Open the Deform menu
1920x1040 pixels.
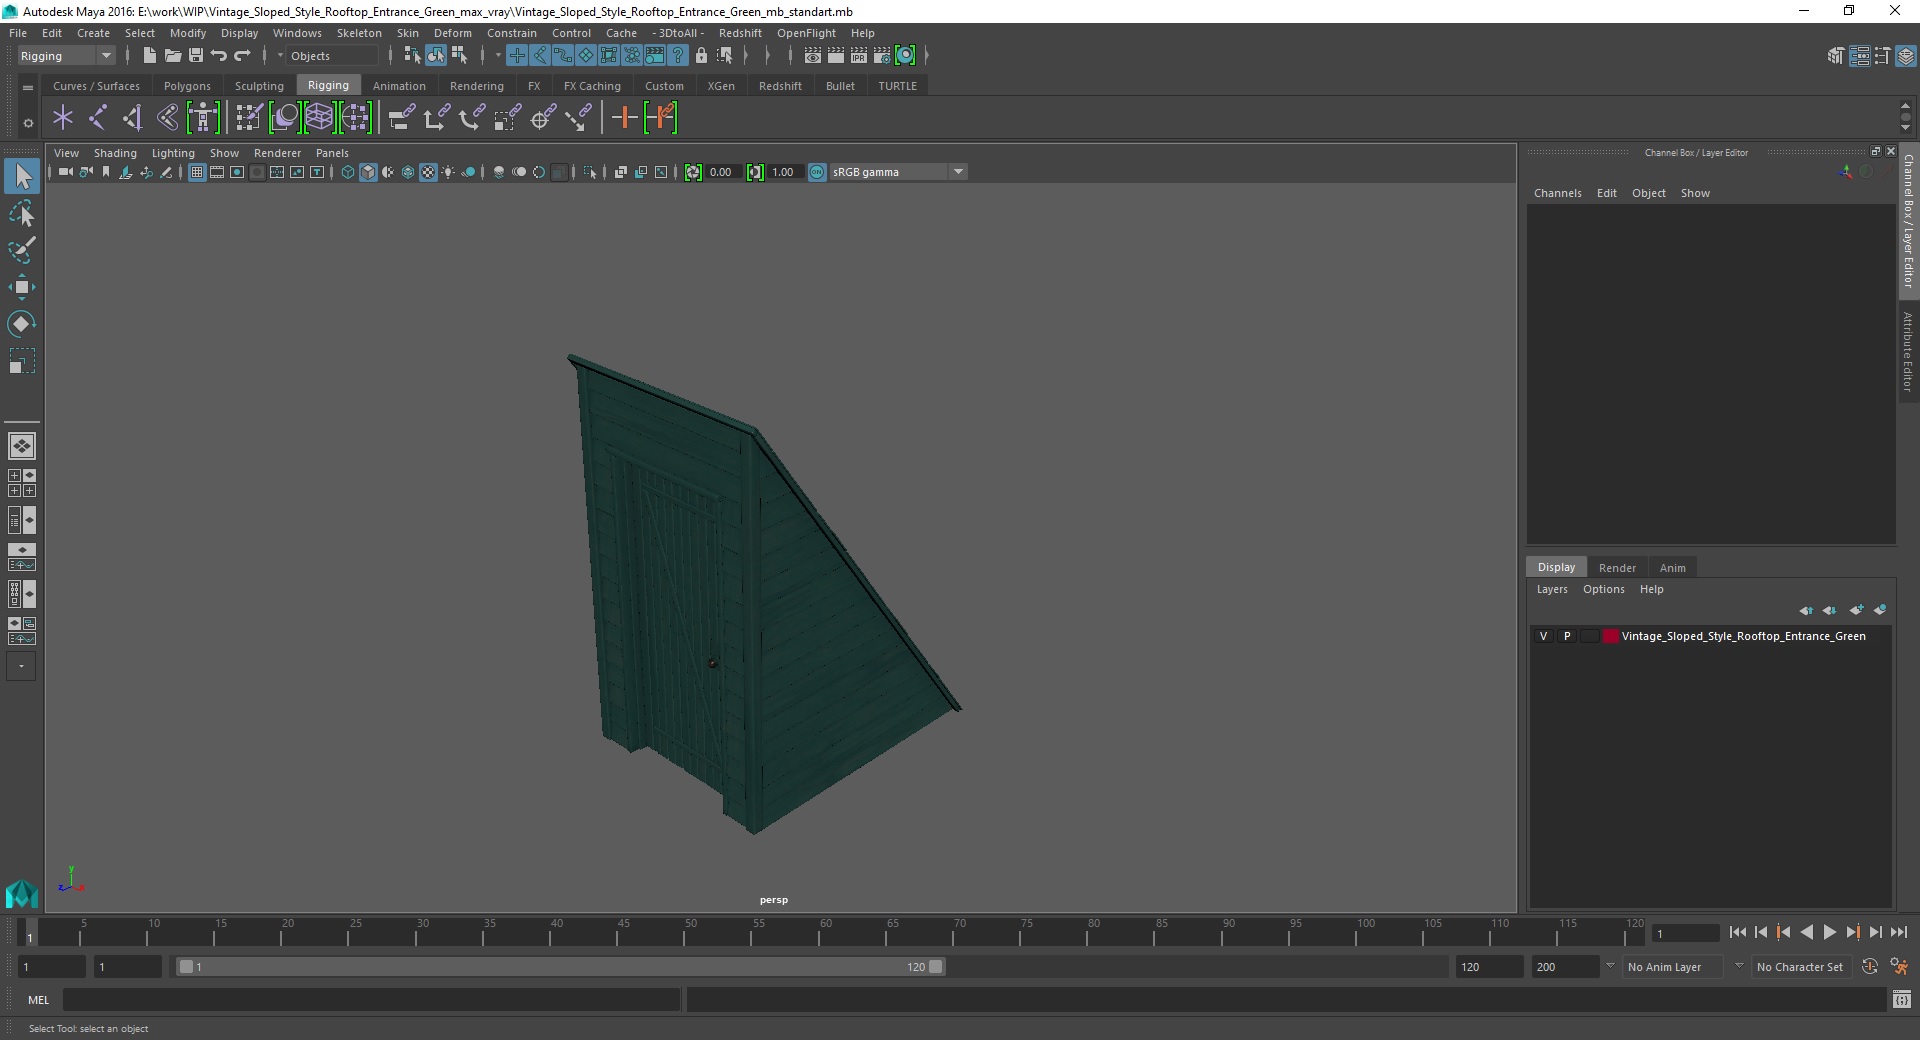(x=452, y=33)
